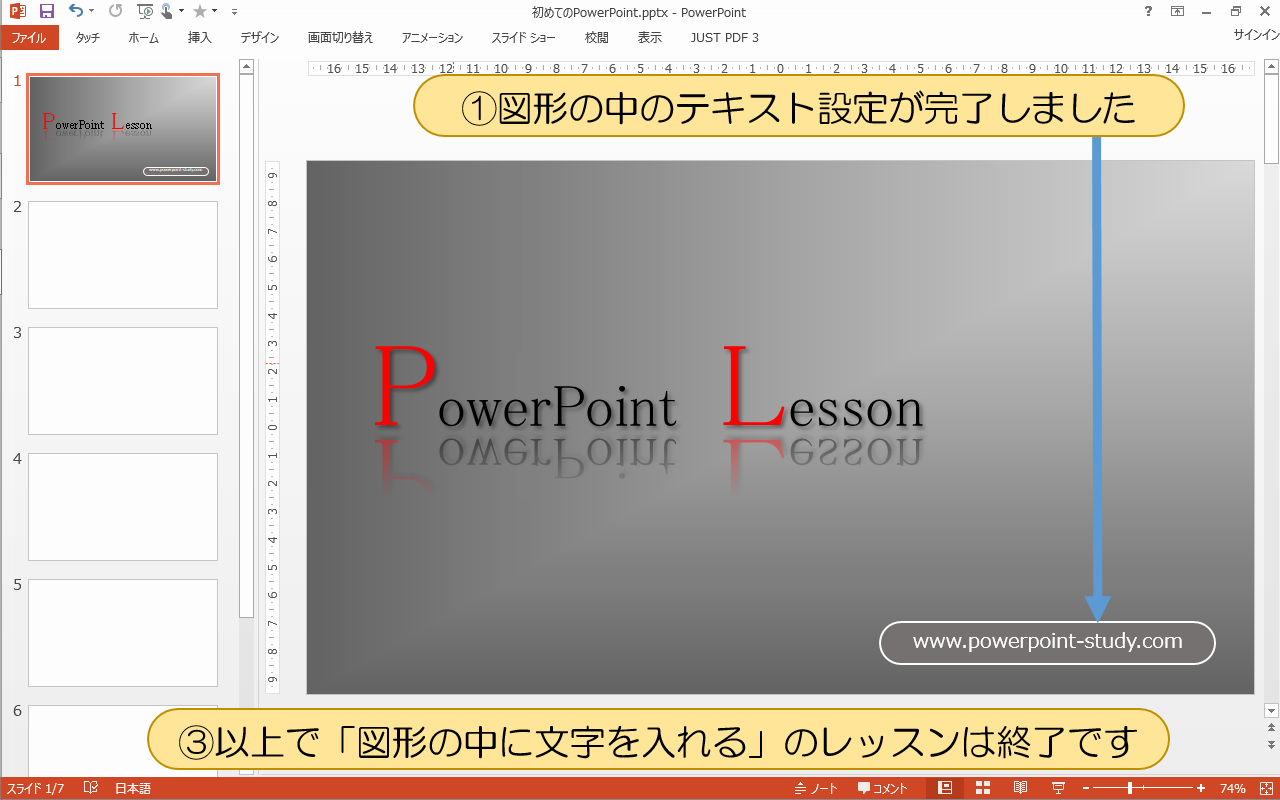Open the 表示 ribbon tab
This screenshot has height=800, width=1280.
[x=650, y=37]
